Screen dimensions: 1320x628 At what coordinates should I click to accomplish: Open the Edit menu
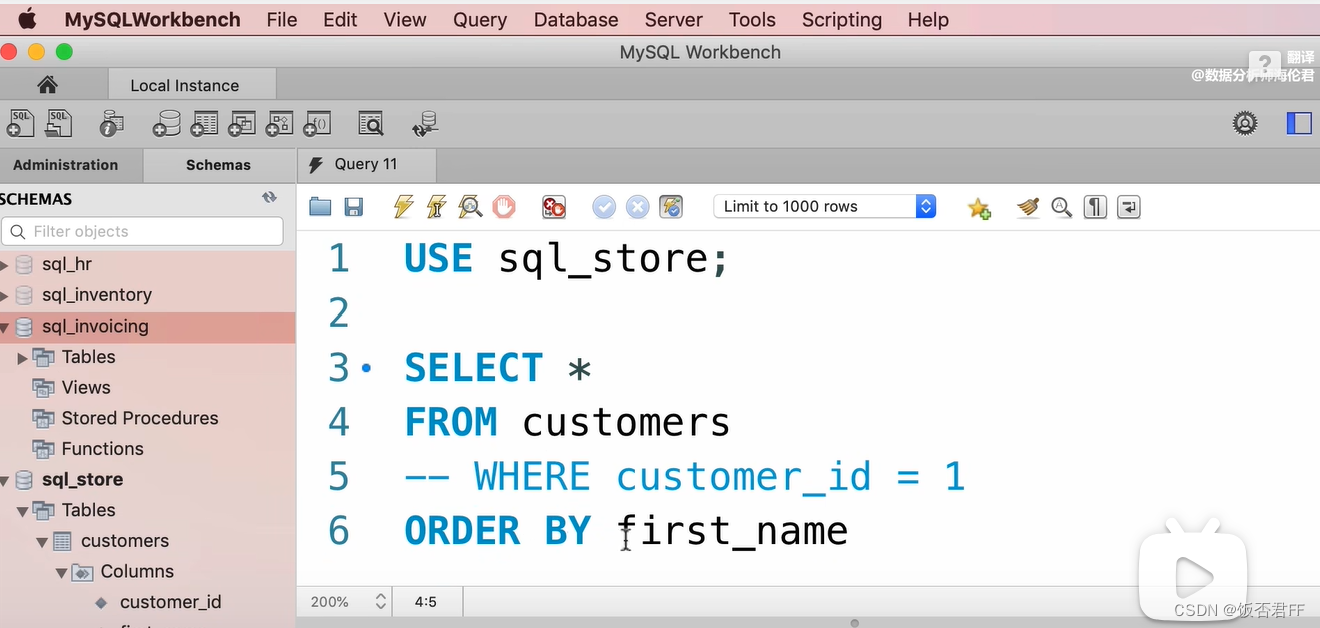(340, 20)
